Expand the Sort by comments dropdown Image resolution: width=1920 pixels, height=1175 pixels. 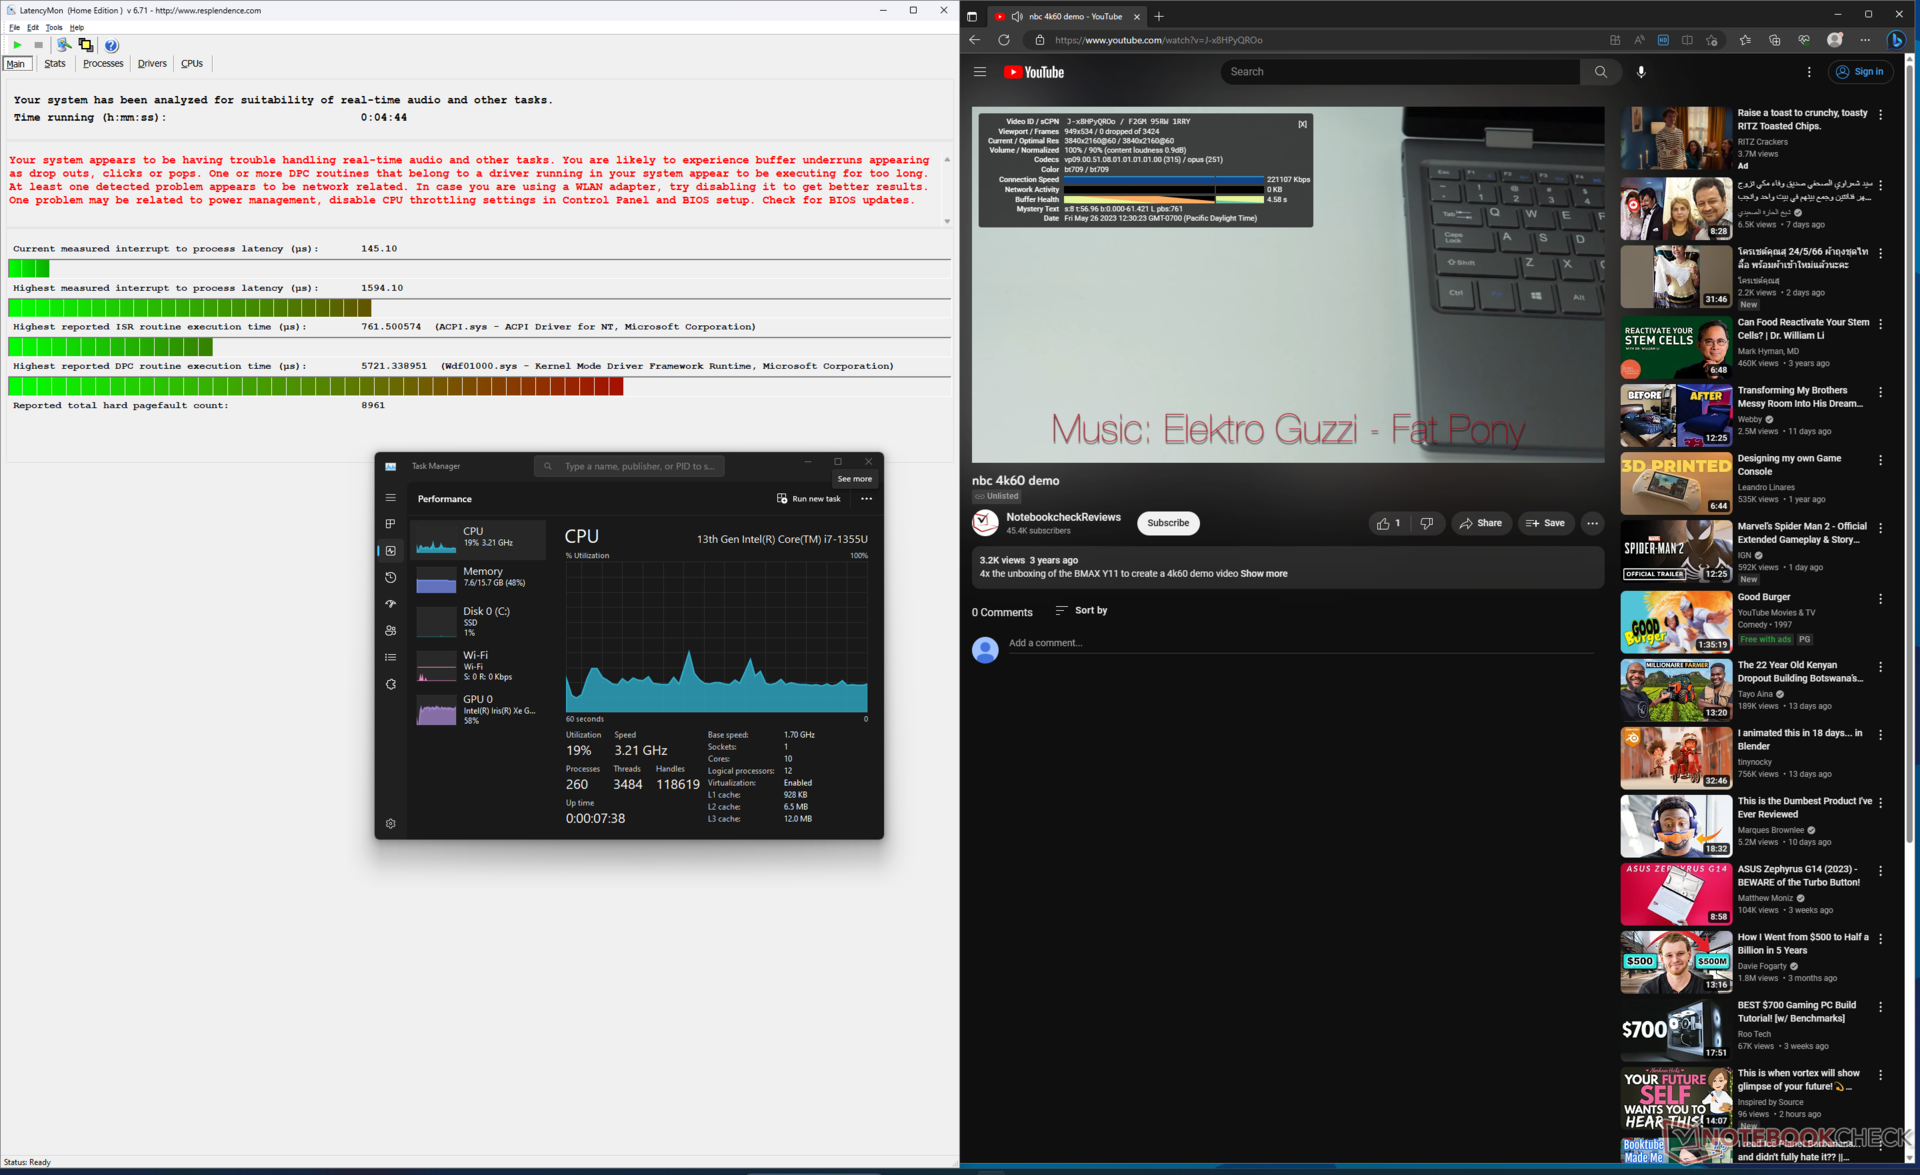tap(1081, 610)
